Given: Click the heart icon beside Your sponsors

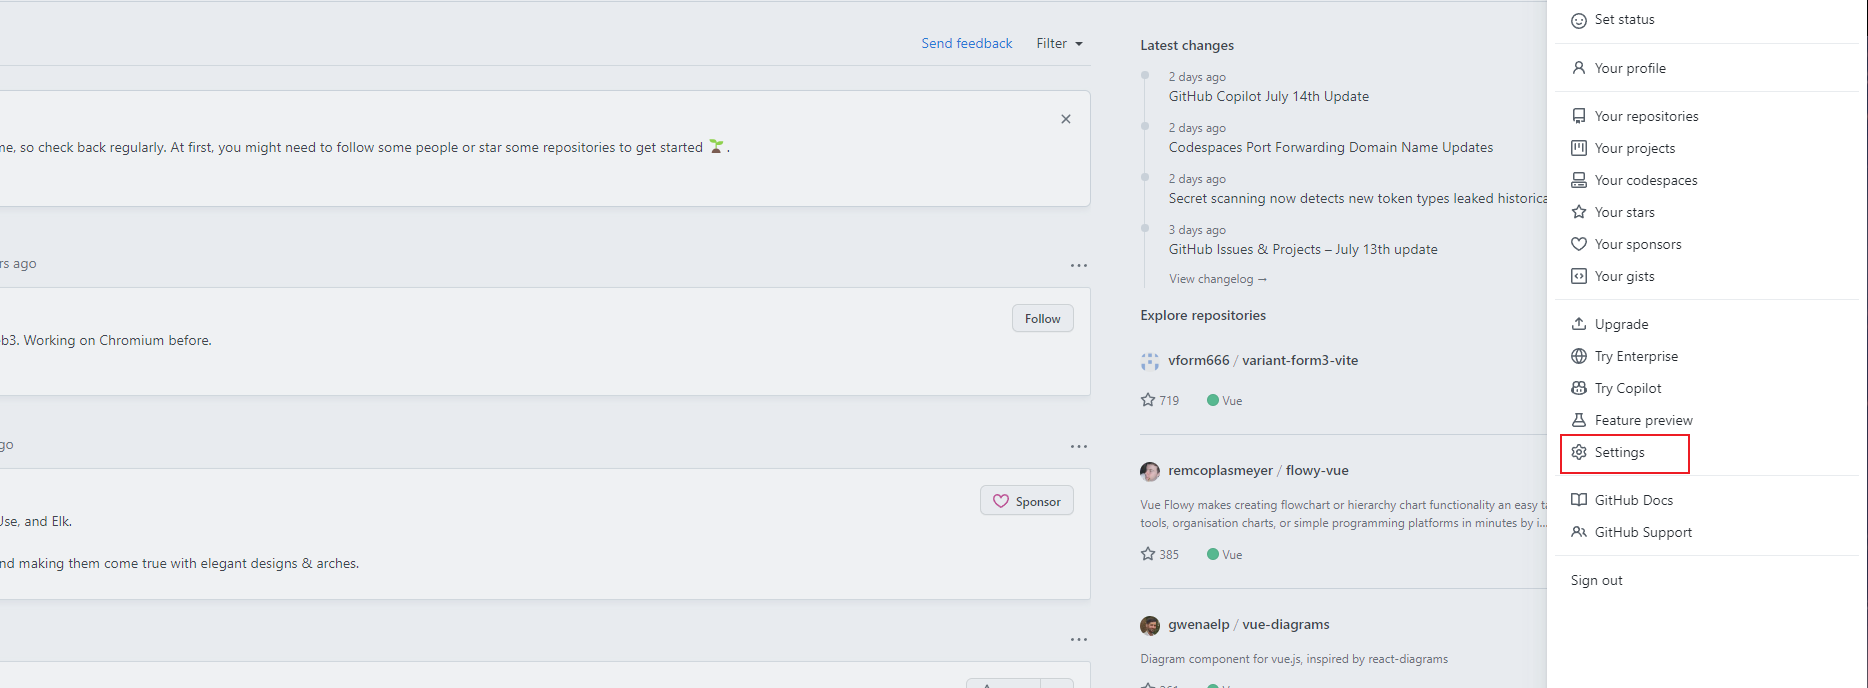Looking at the screenshot, I should click(1579, 244).
